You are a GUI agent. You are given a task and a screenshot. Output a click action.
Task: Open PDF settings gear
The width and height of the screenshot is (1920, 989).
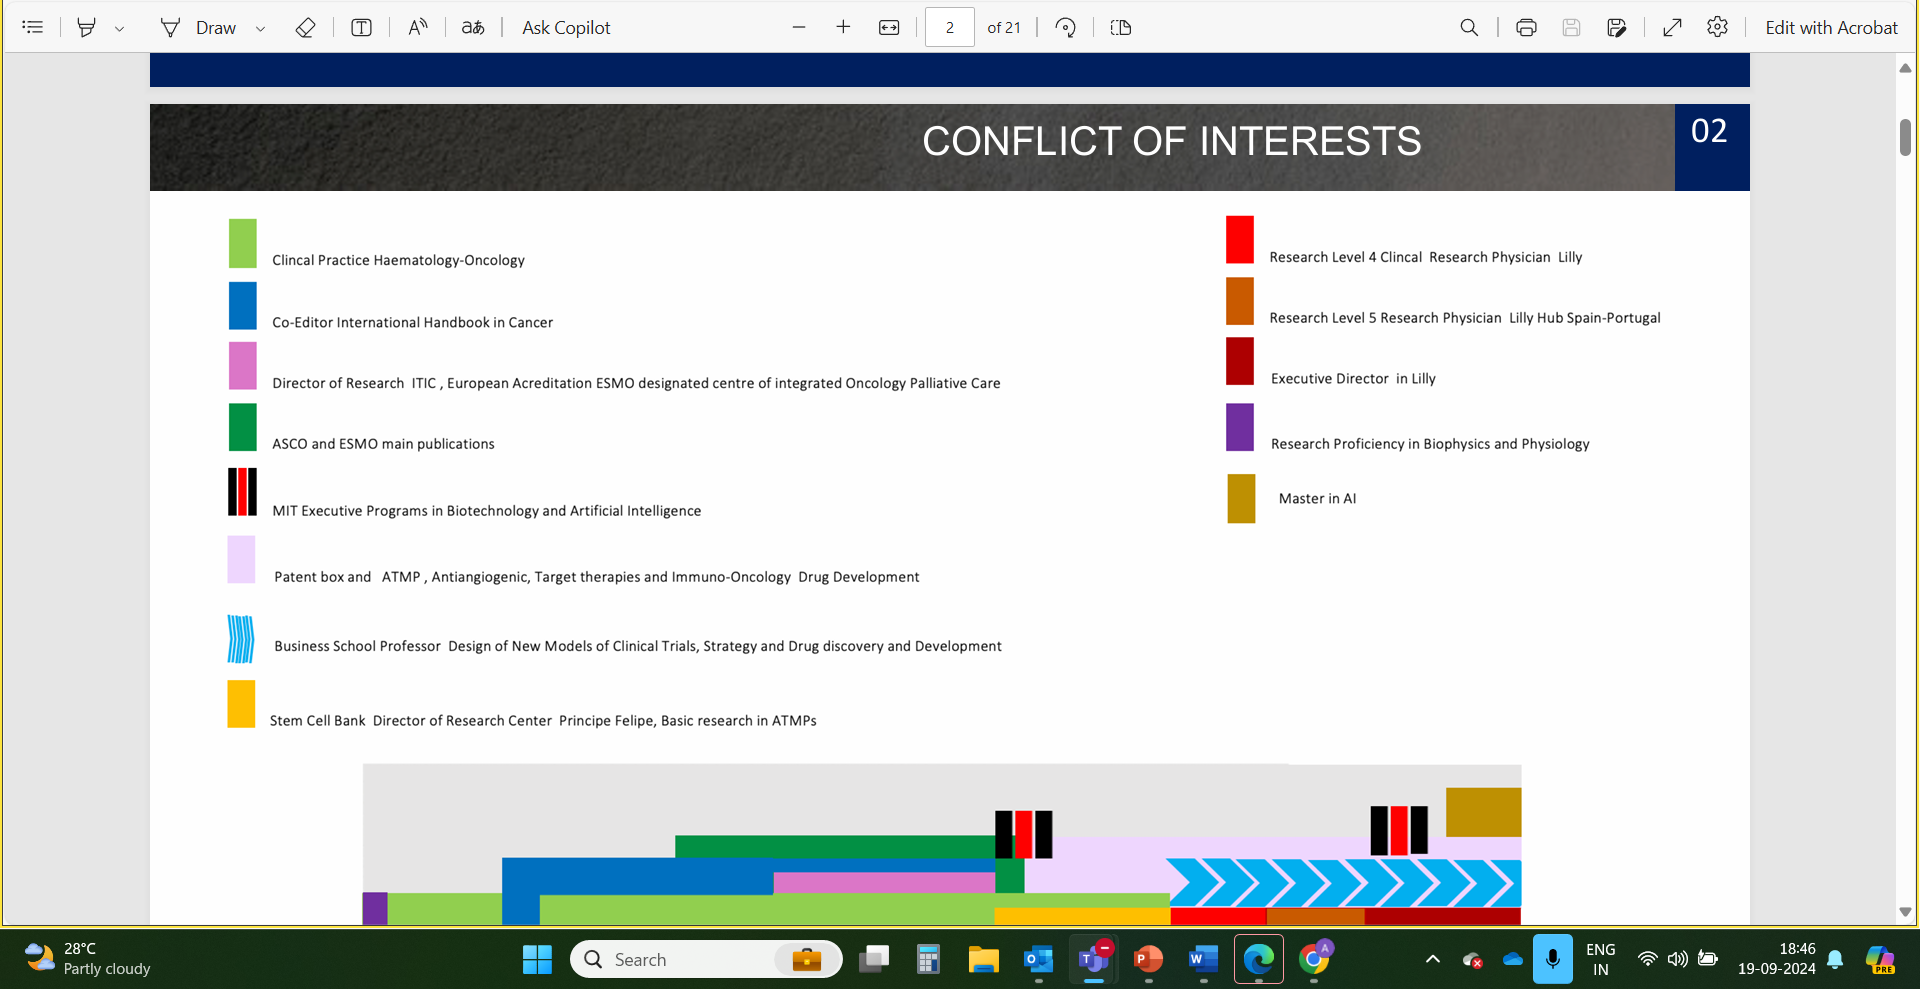coord(1717,27)
